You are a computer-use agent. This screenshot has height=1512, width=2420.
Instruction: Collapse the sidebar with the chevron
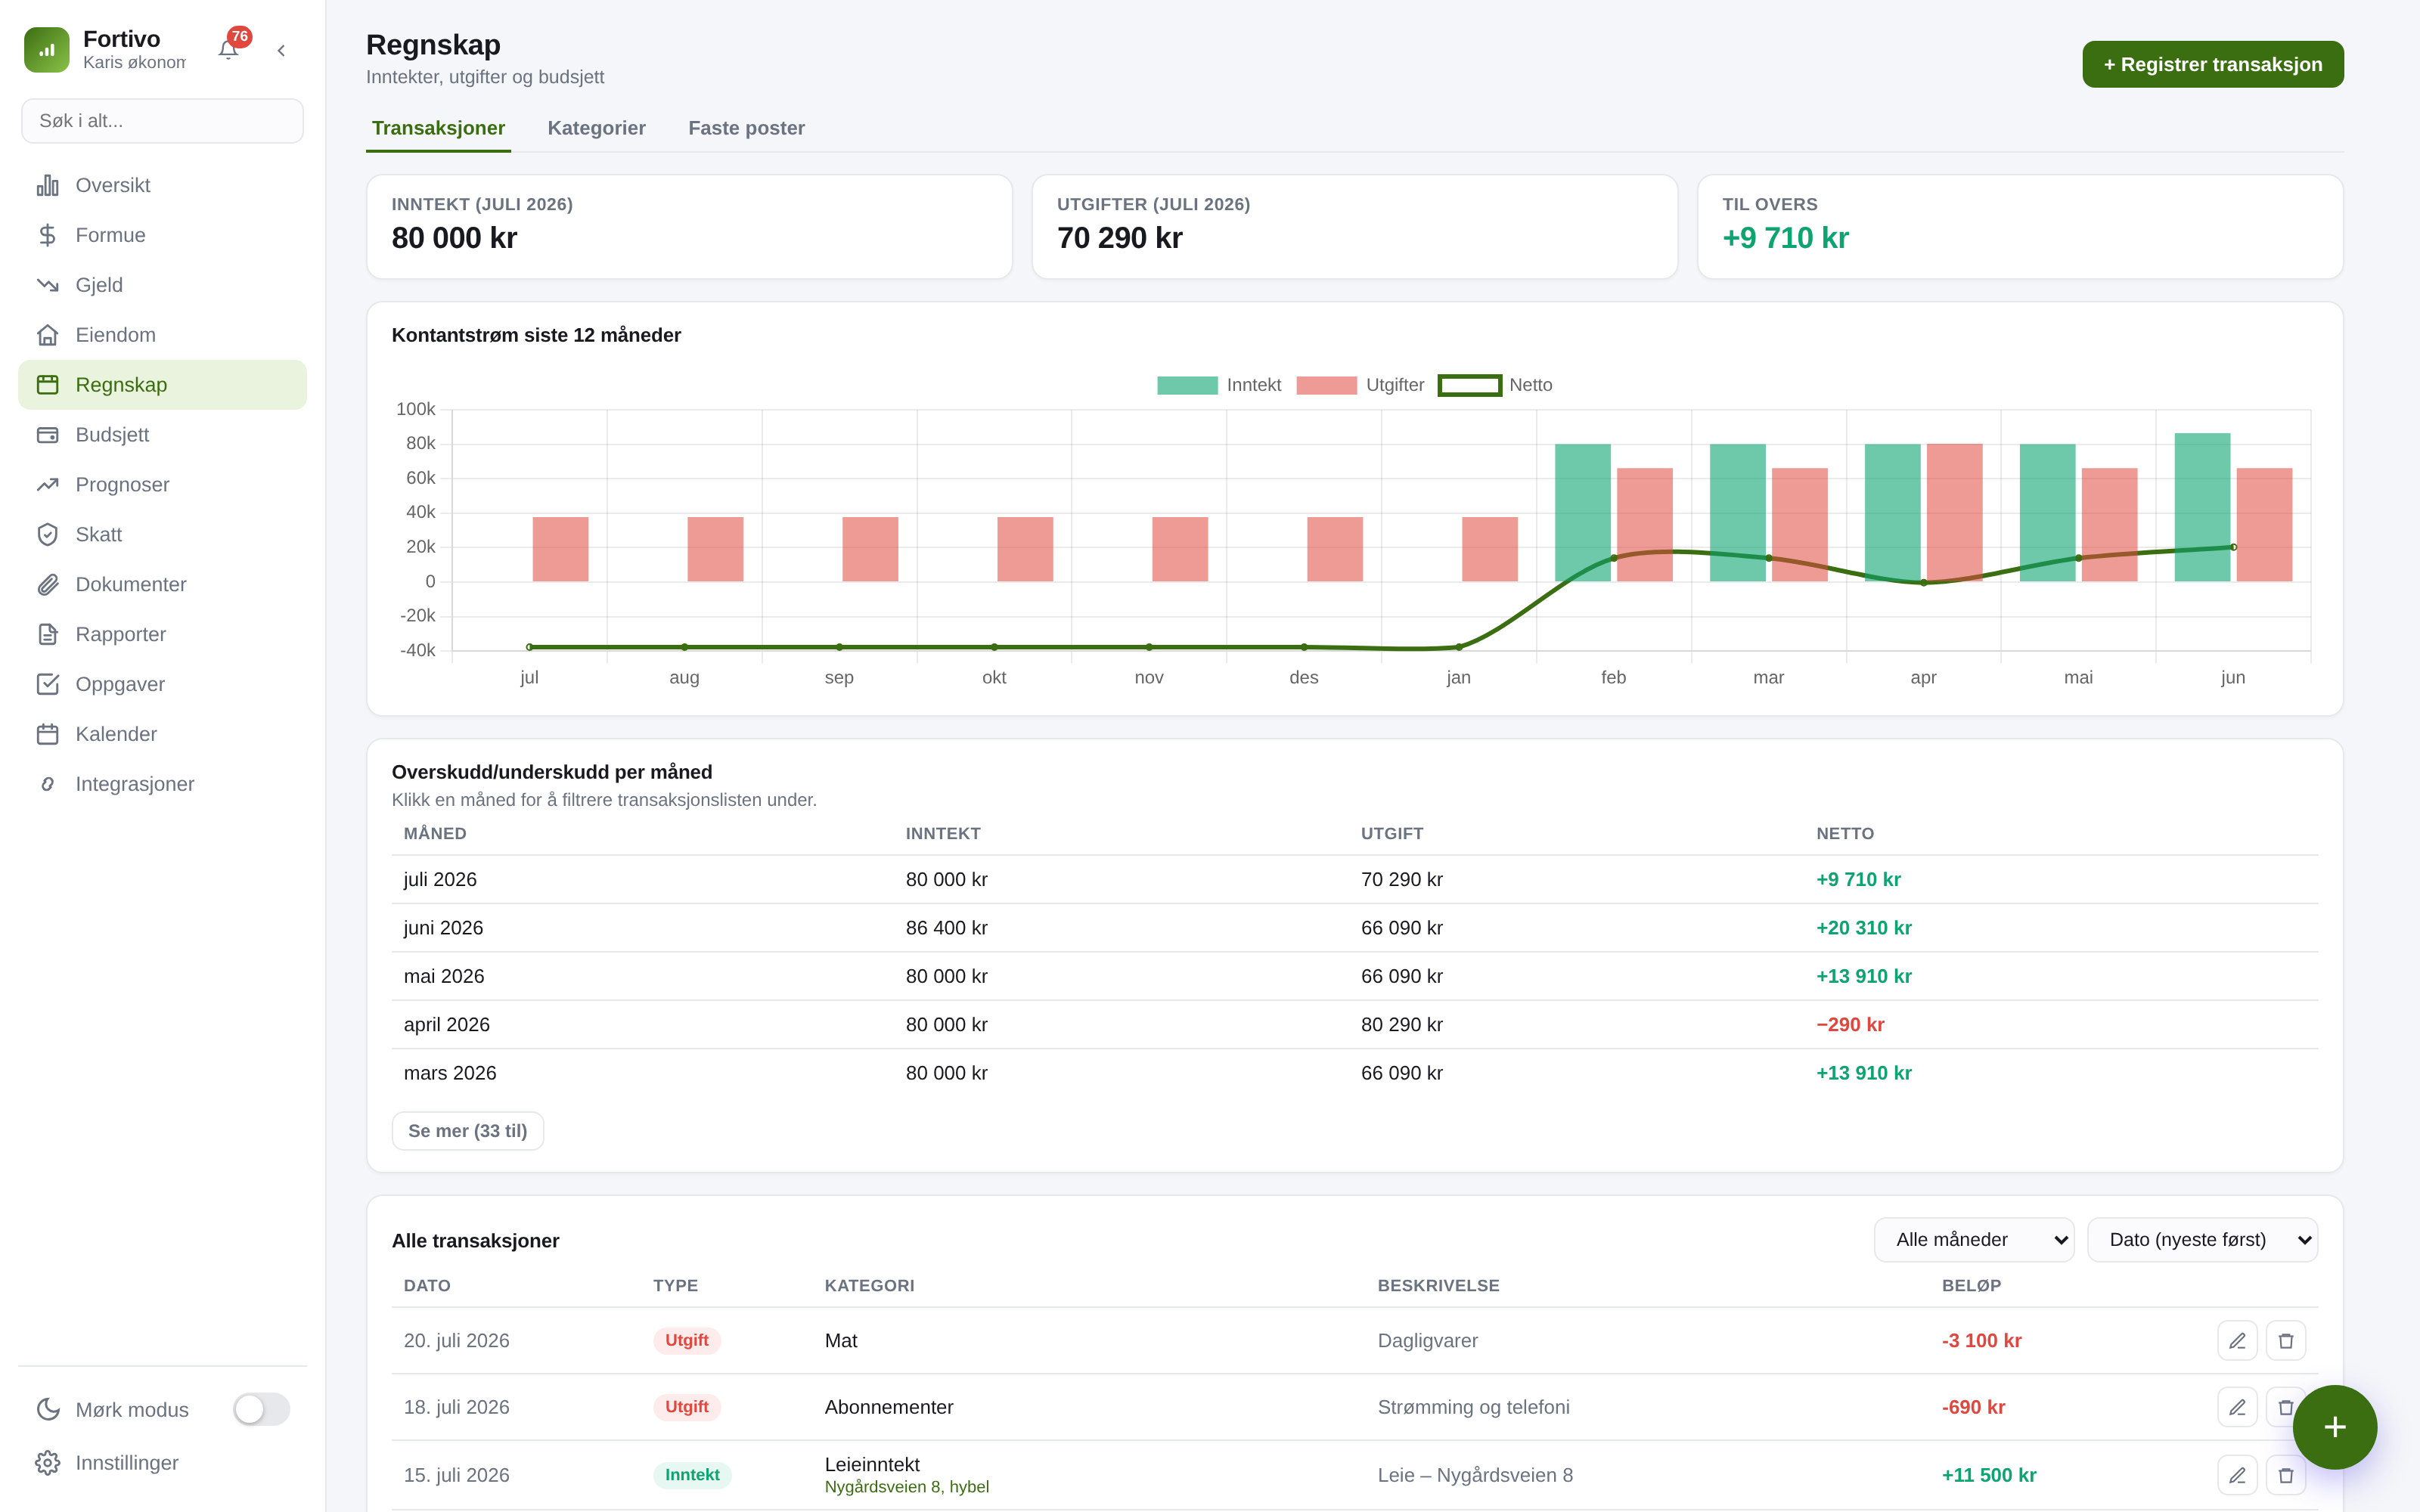coord(281,50)
